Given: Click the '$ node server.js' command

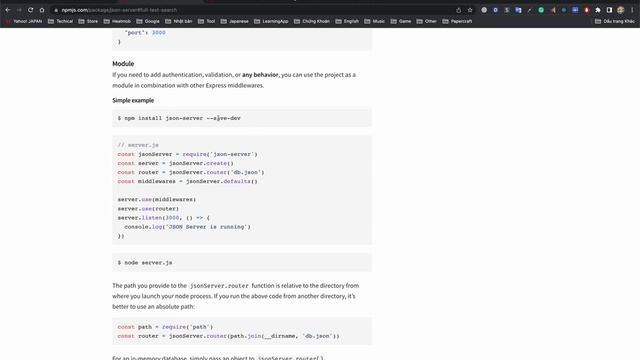Looking at the screenshot, I should pos(145,262).
